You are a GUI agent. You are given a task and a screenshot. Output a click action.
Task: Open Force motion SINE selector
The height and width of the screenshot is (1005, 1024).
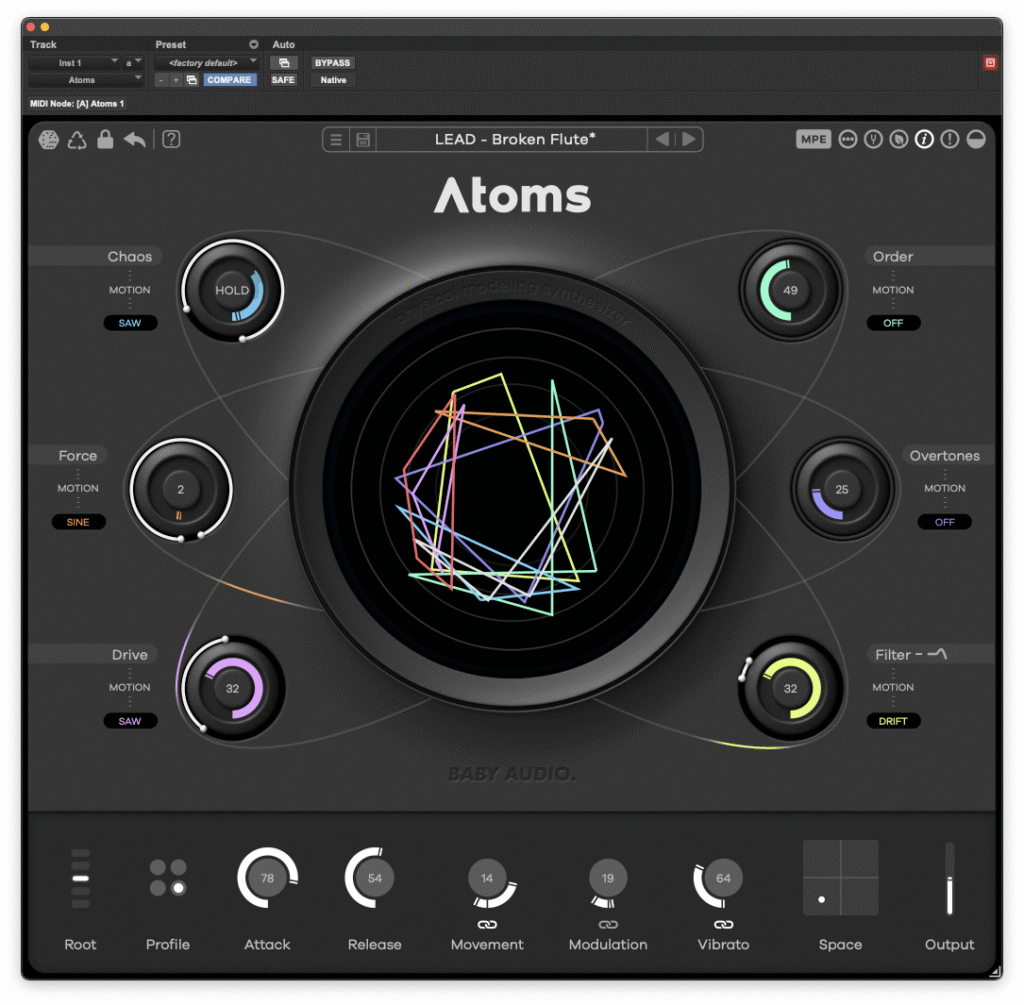[78, 522]
